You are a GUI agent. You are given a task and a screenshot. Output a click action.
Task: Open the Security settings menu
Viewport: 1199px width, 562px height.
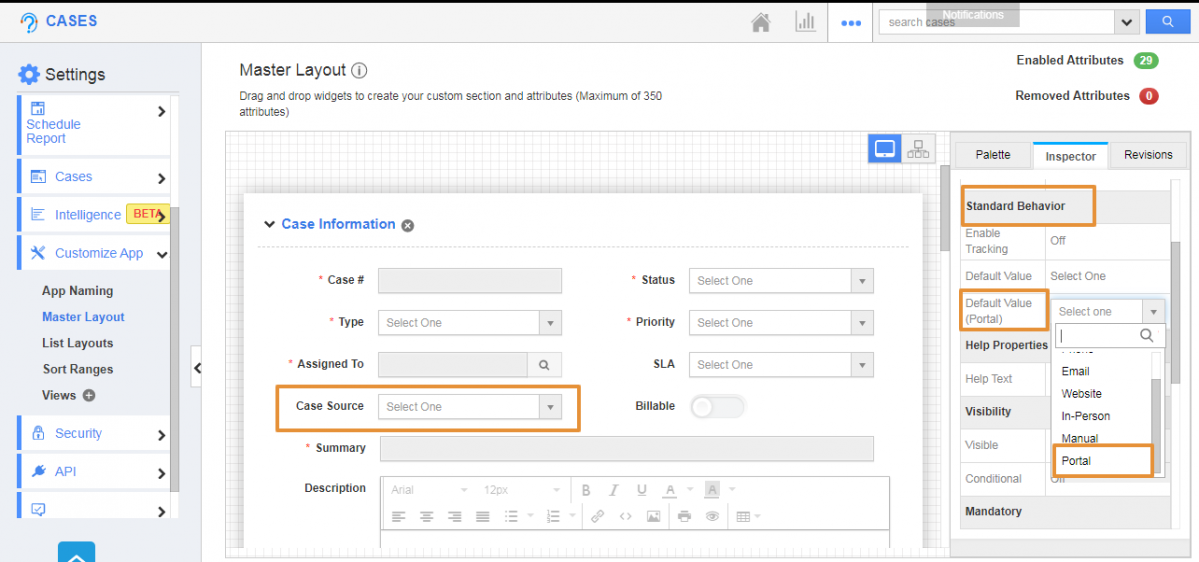tap(78, 434)
